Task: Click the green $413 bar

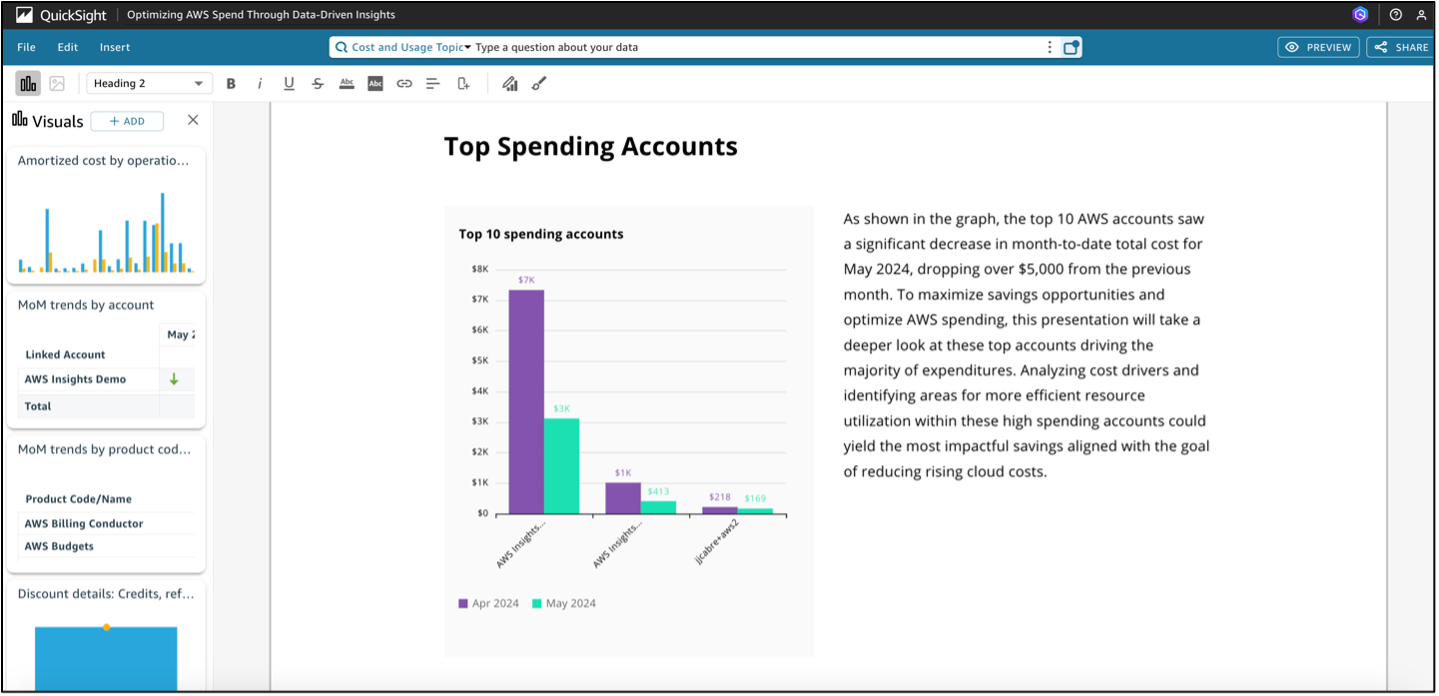Action: pos(658,507)
